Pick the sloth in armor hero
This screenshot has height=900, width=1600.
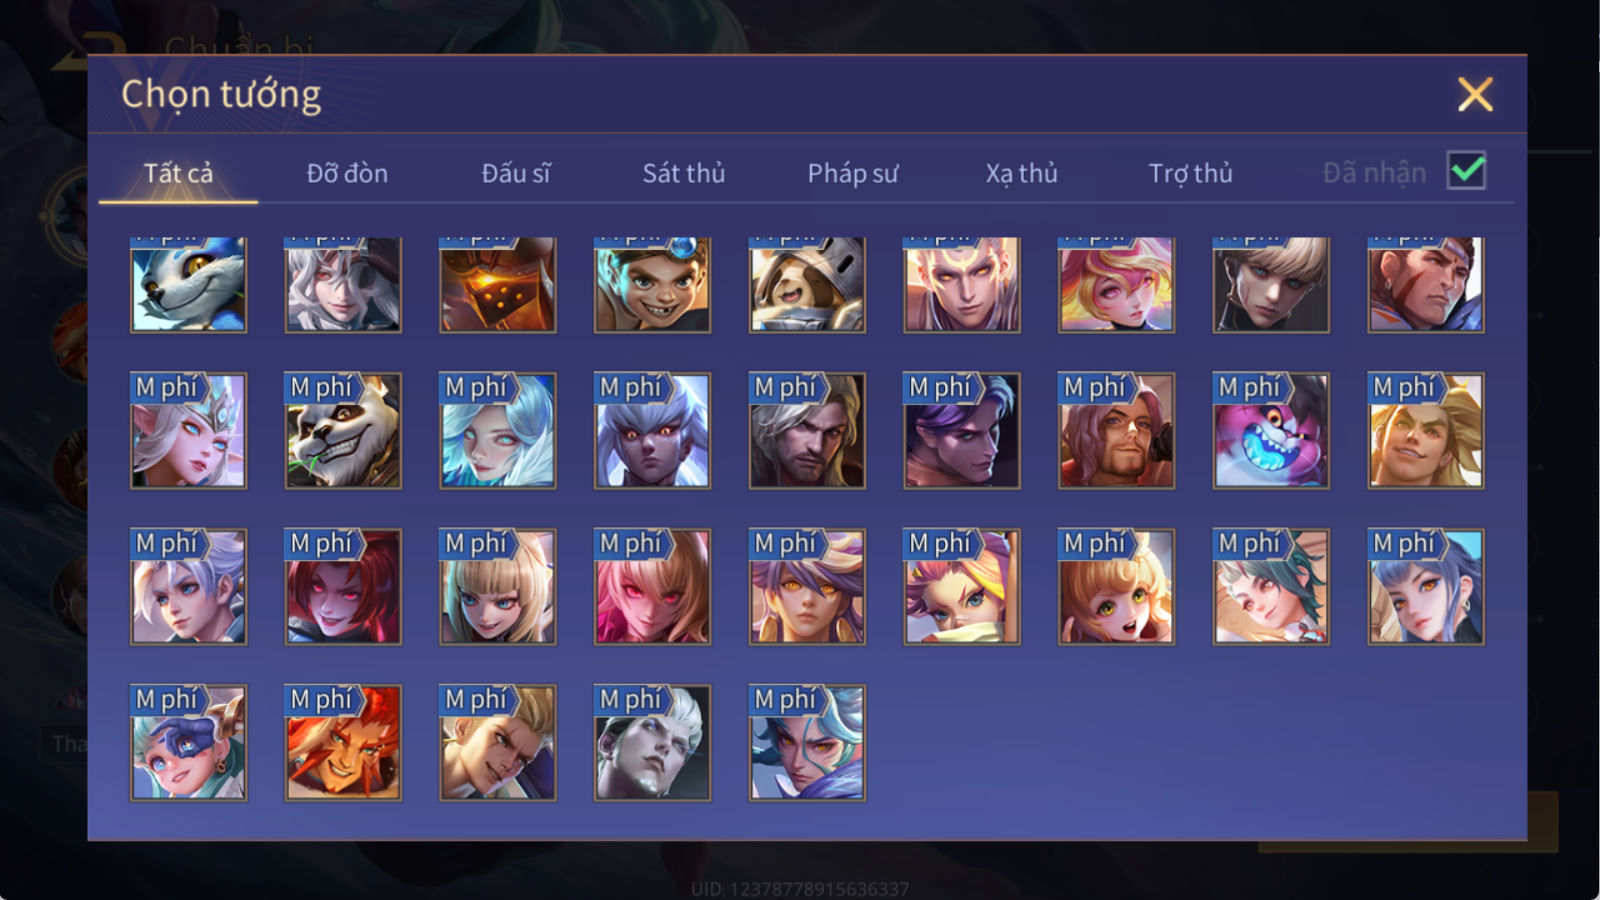click(x=807, y=284)
